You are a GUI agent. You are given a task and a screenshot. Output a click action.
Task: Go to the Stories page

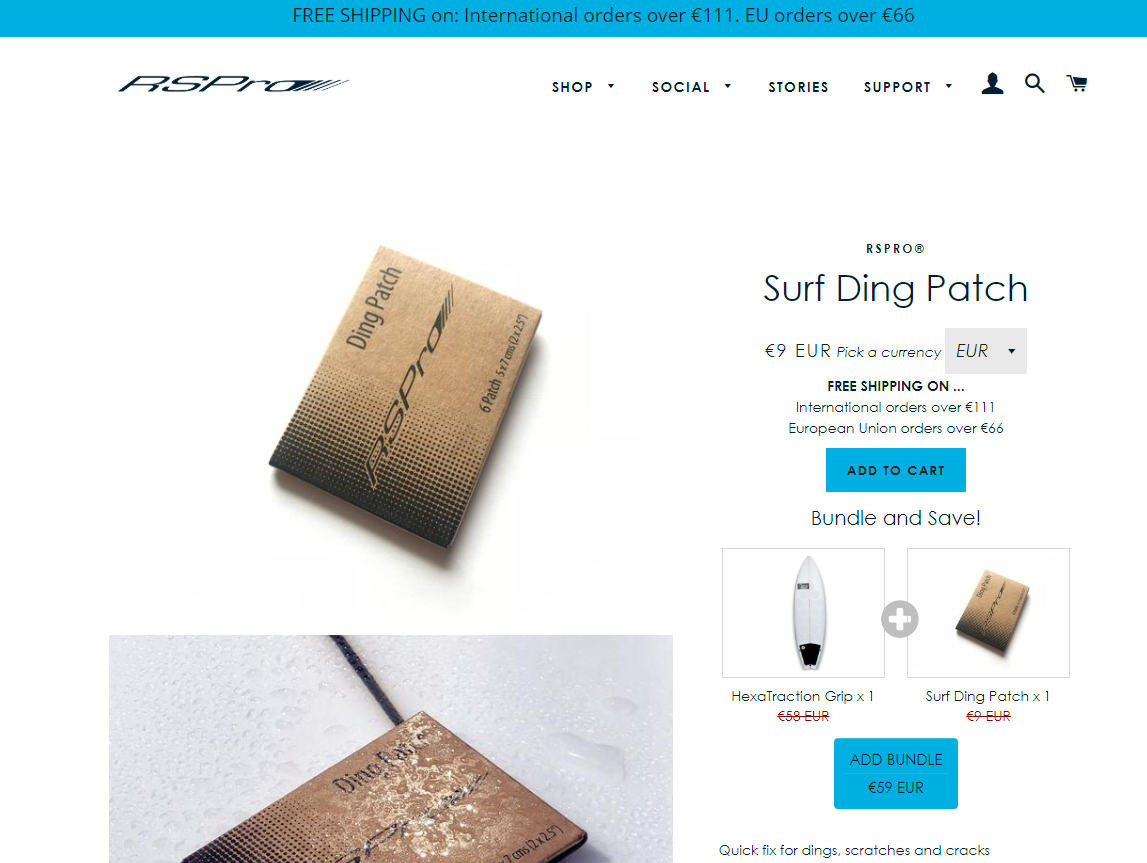click(798, 87)
